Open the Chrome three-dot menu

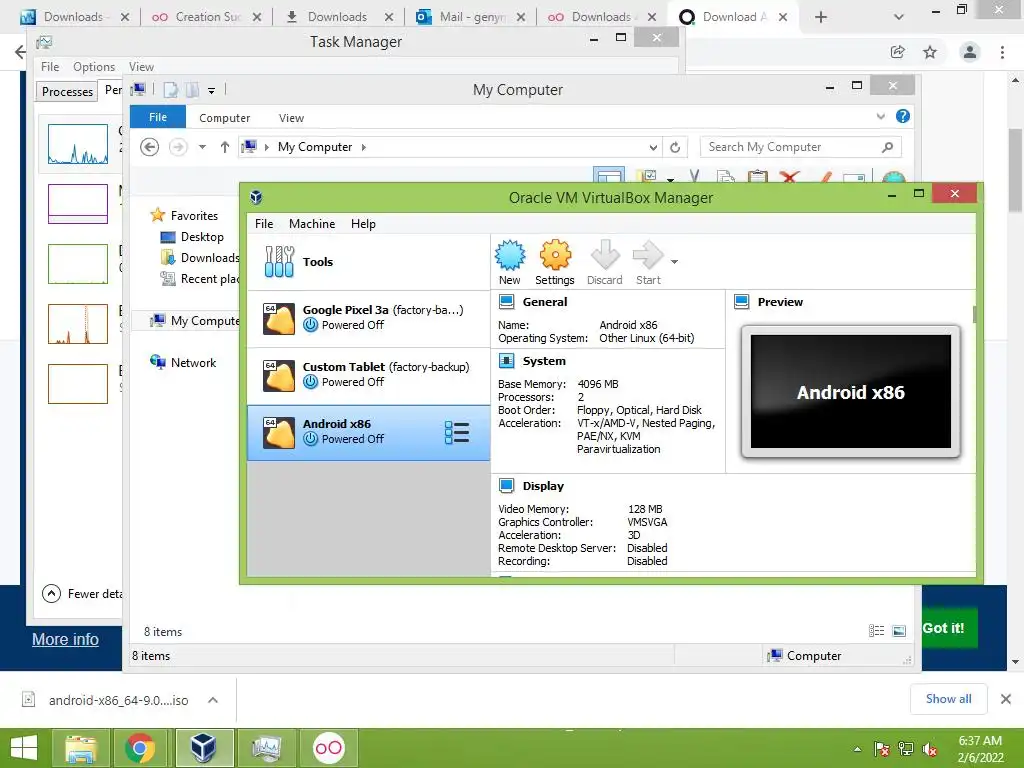pyautogui.click(x=1002, y=52)
